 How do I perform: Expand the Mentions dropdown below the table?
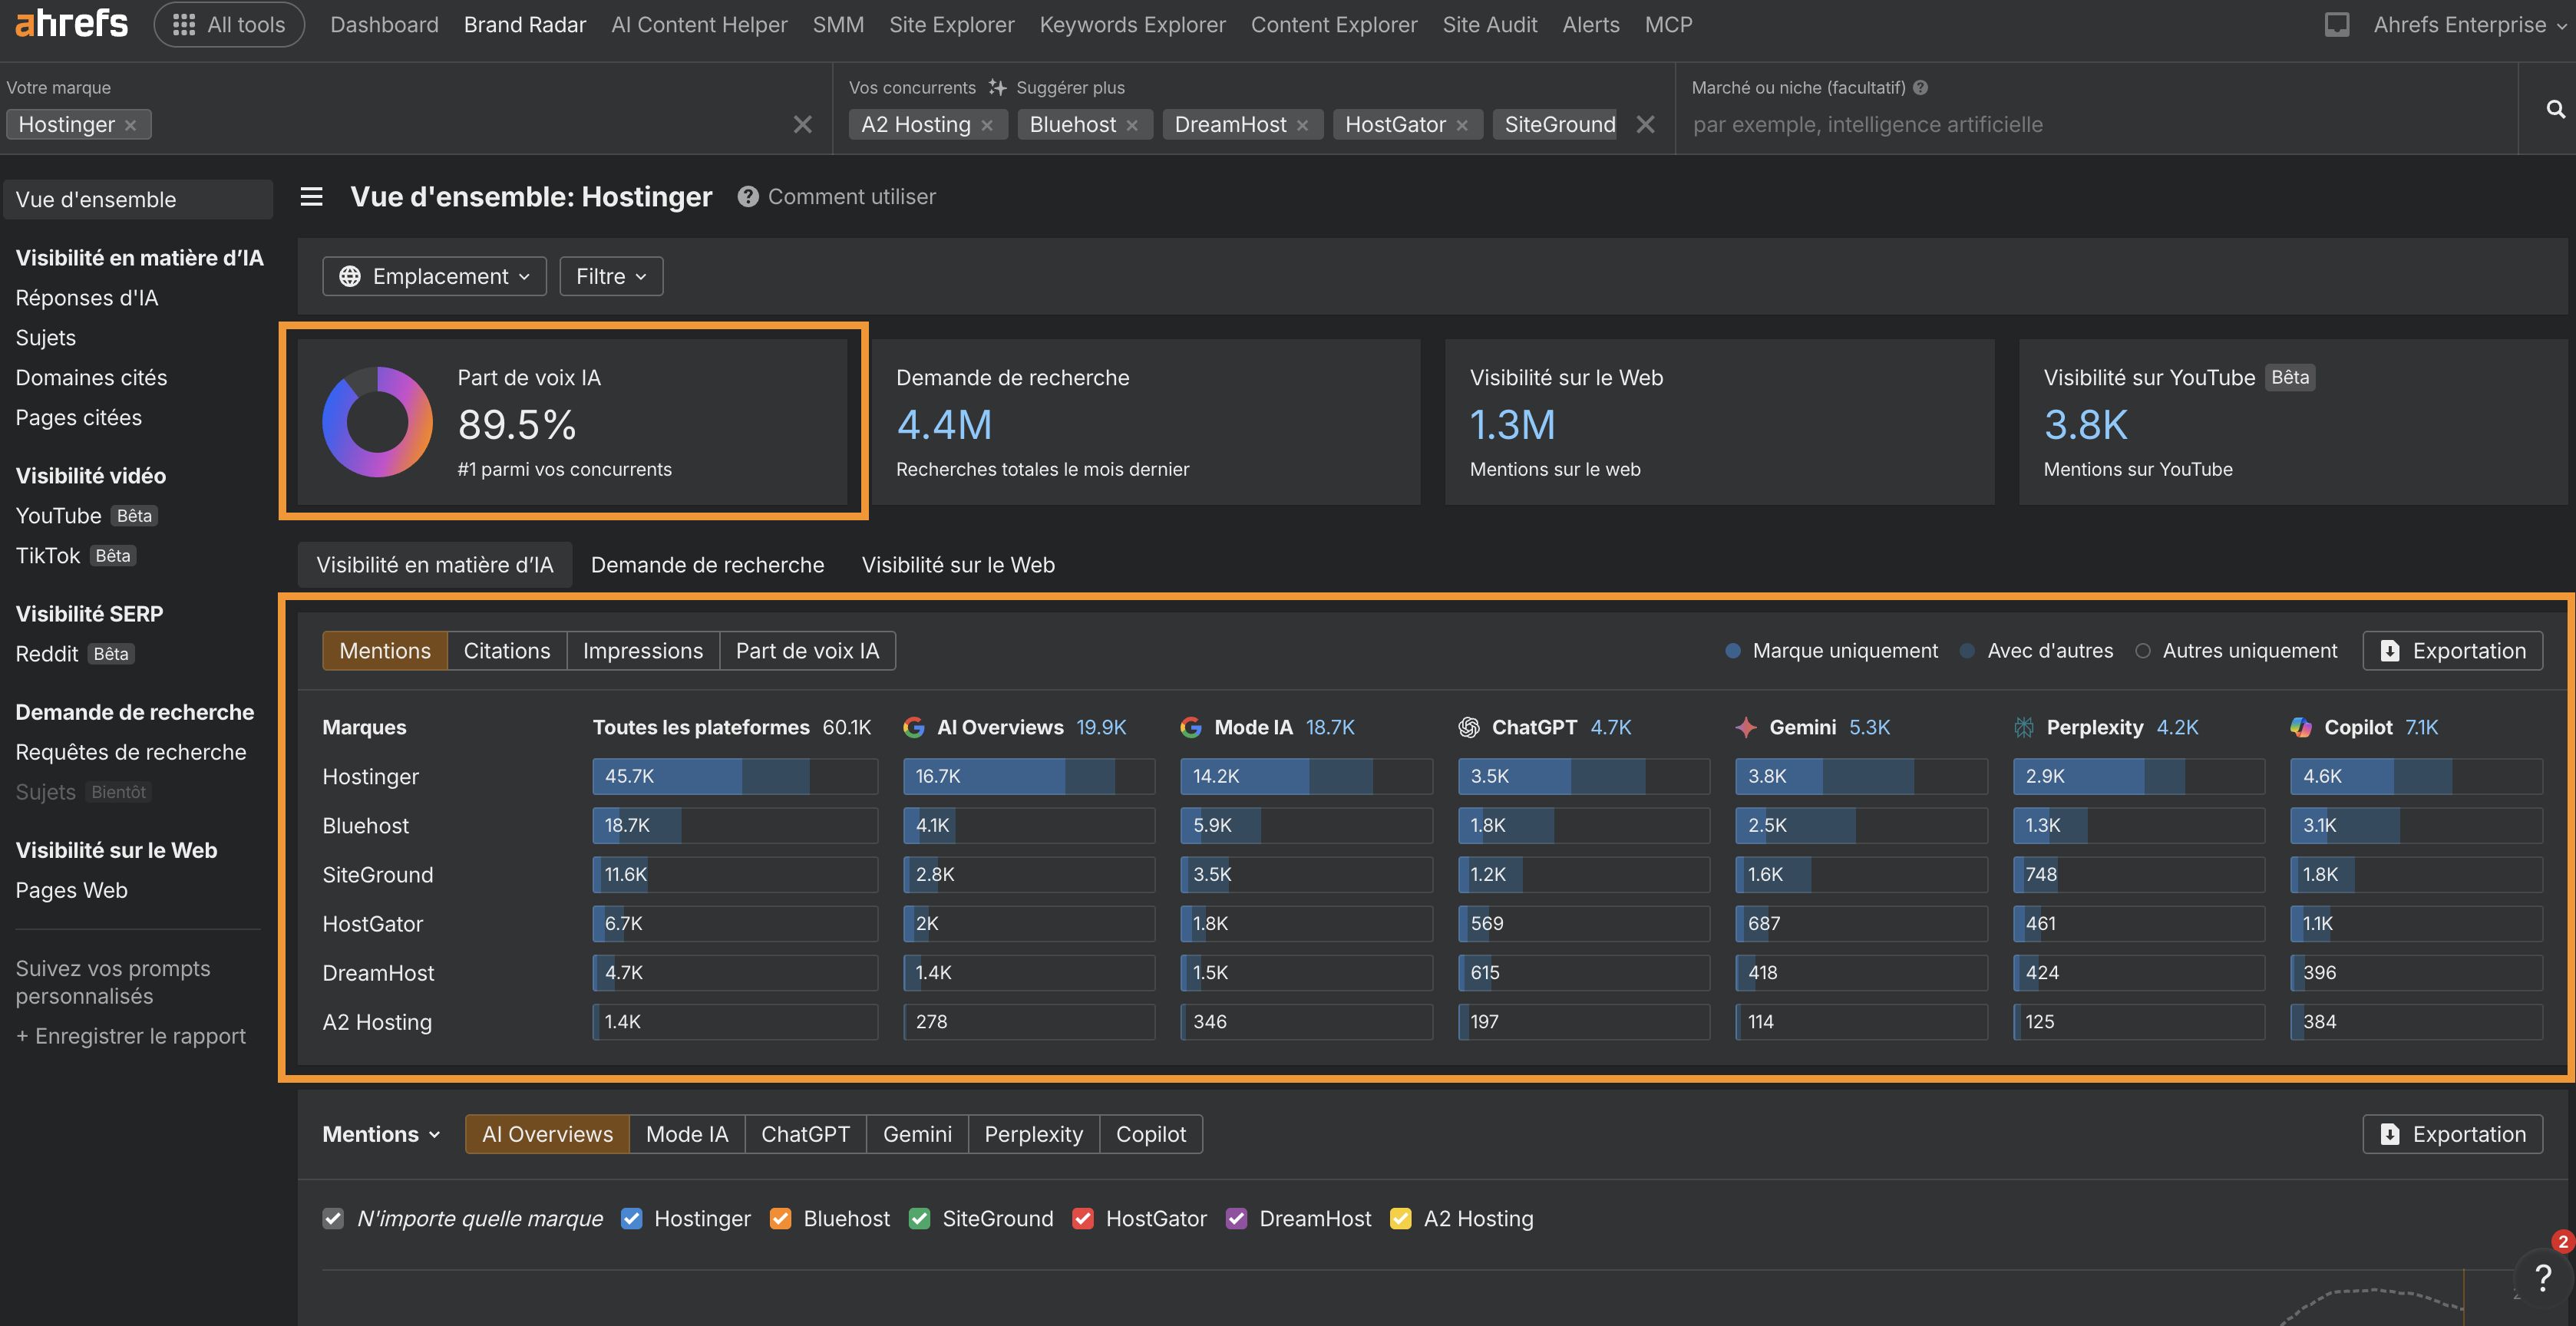pyautogui.click(x=380, y=1133)
